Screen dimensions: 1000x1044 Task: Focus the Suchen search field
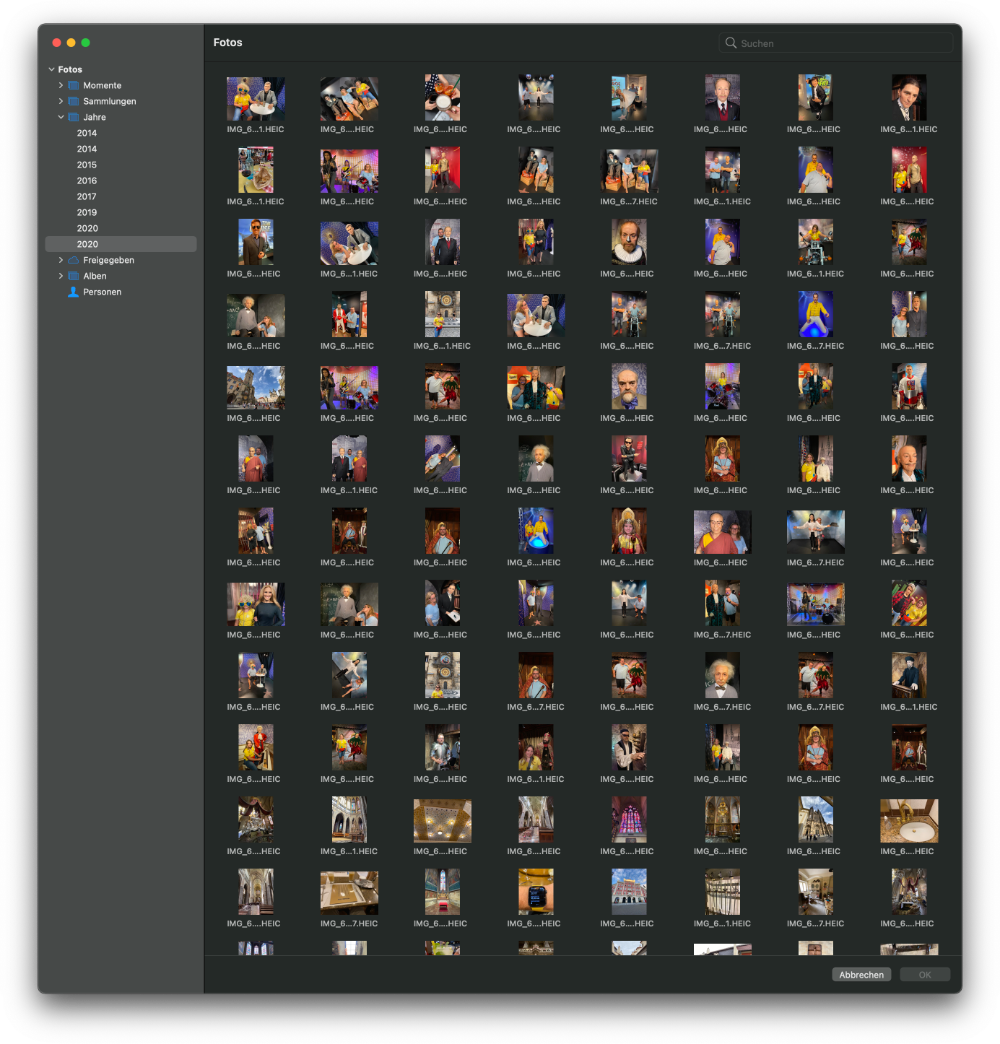point(840,44)
